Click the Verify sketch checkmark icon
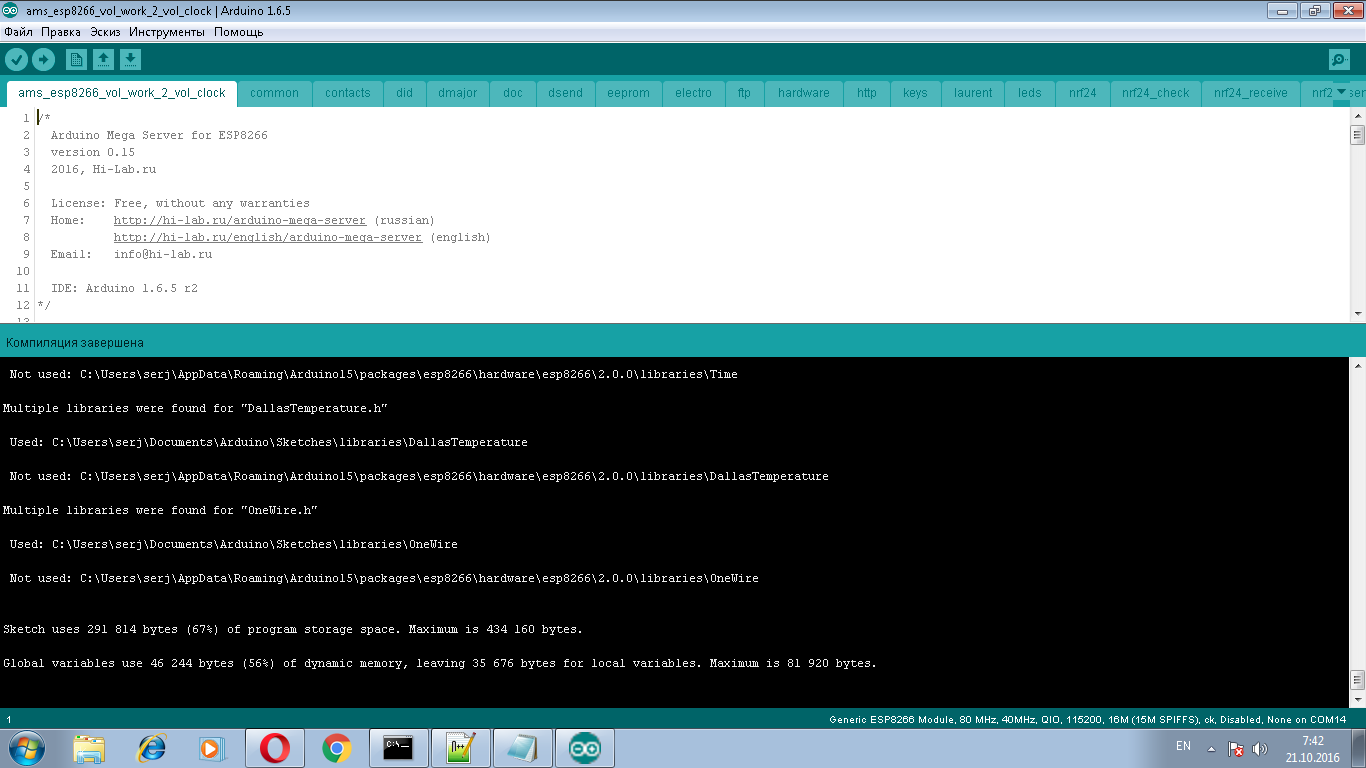This screenshot has width=1366, height=768. point(16,59)
